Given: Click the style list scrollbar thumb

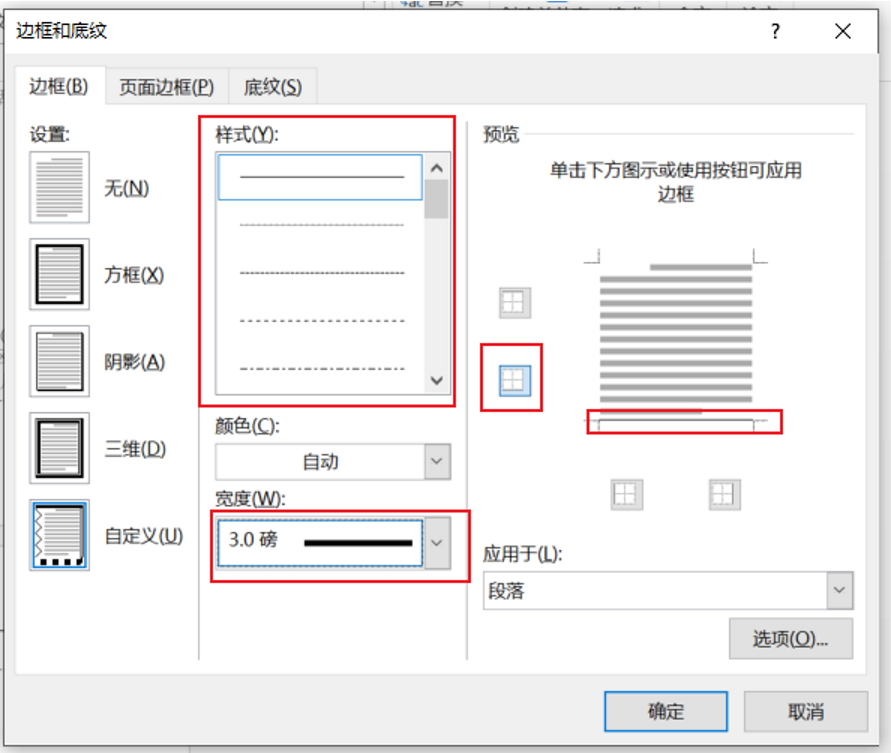Looking at the screenshot, I should pos(436,199).
